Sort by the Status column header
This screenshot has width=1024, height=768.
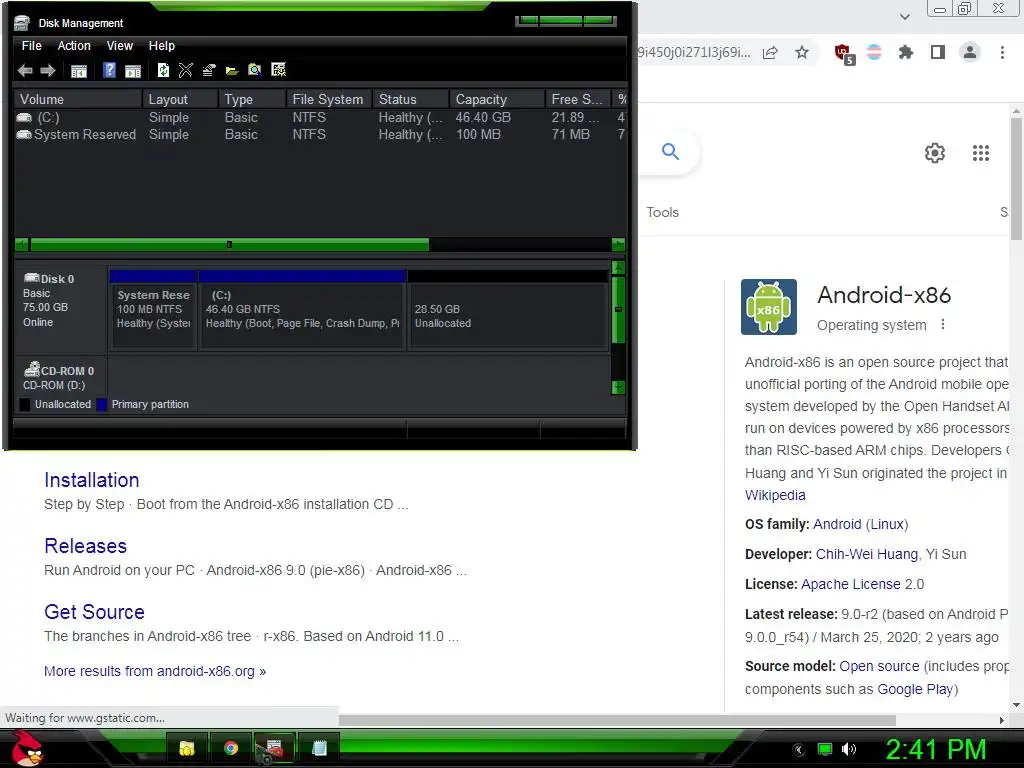click(411, 99)
